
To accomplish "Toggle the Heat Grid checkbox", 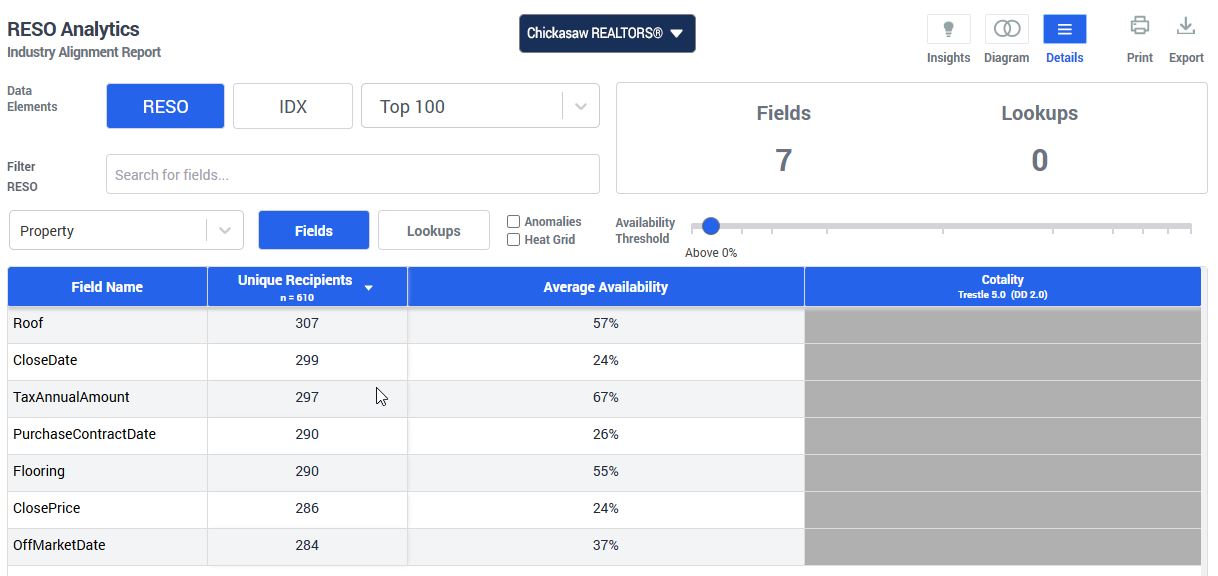I will (514, 240).
